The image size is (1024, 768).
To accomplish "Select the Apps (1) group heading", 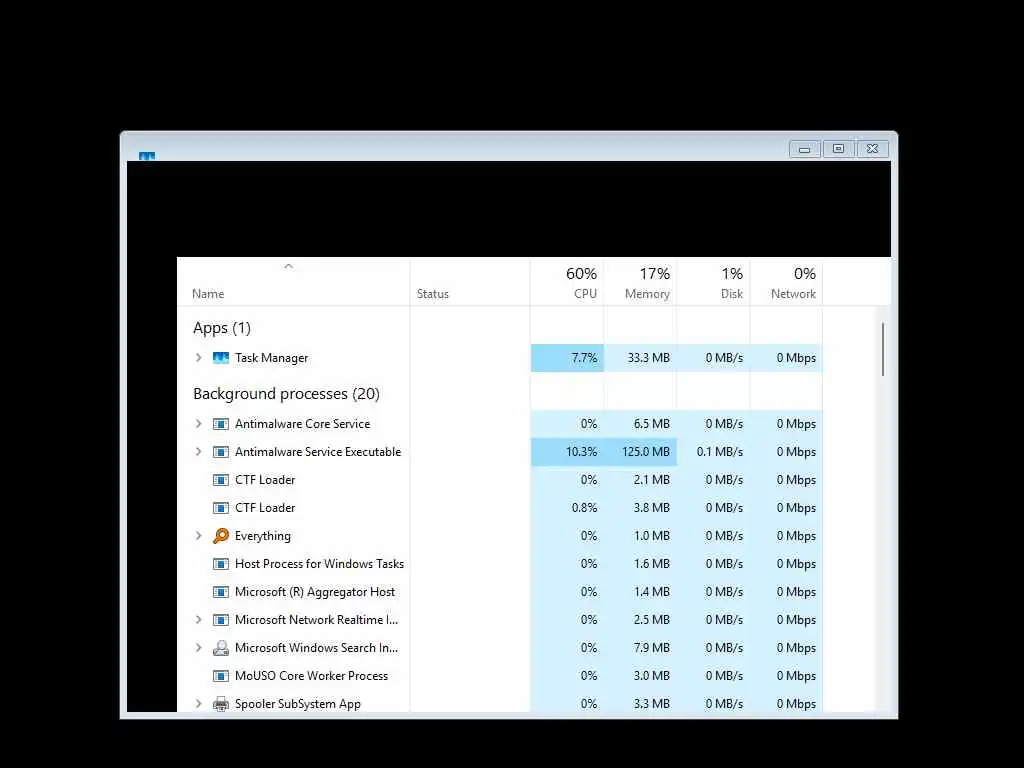I will pyautogui.click(x=222, y=328).
